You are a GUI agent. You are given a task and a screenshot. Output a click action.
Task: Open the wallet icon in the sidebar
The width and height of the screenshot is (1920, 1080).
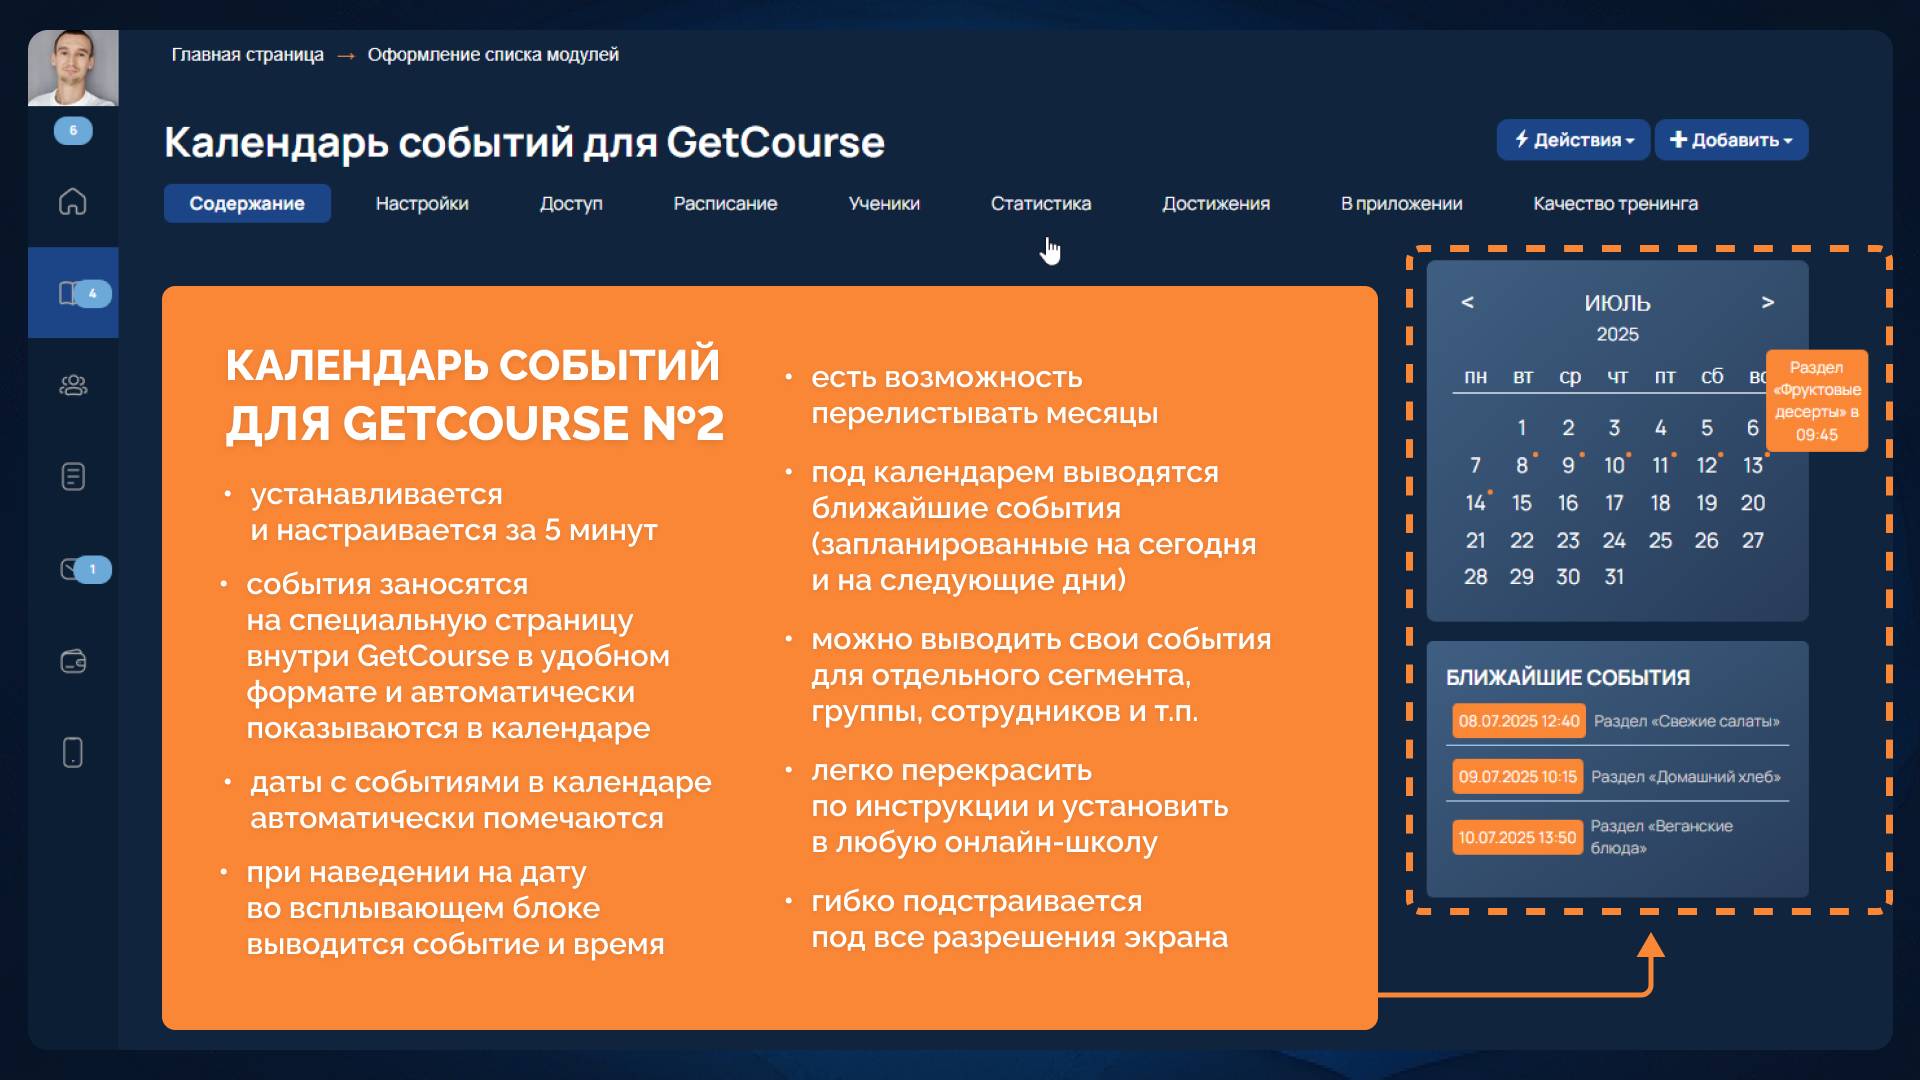click(73, 661)
